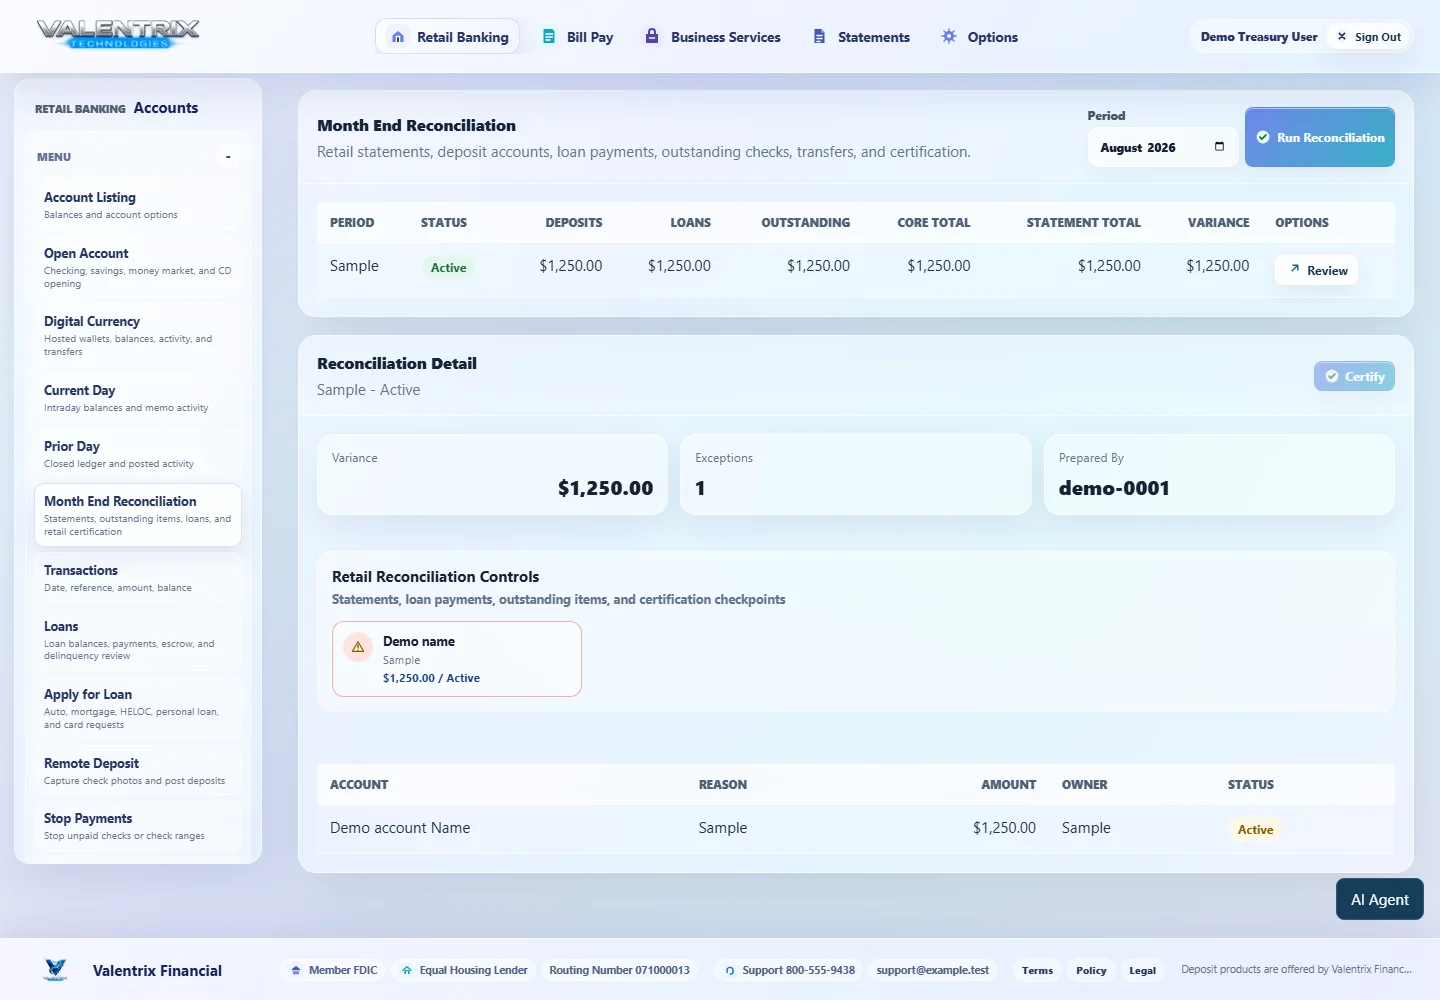Click the checkmark icon on Certify
Viewport: 1440px width, 1000px height.
coord(1332,376)
